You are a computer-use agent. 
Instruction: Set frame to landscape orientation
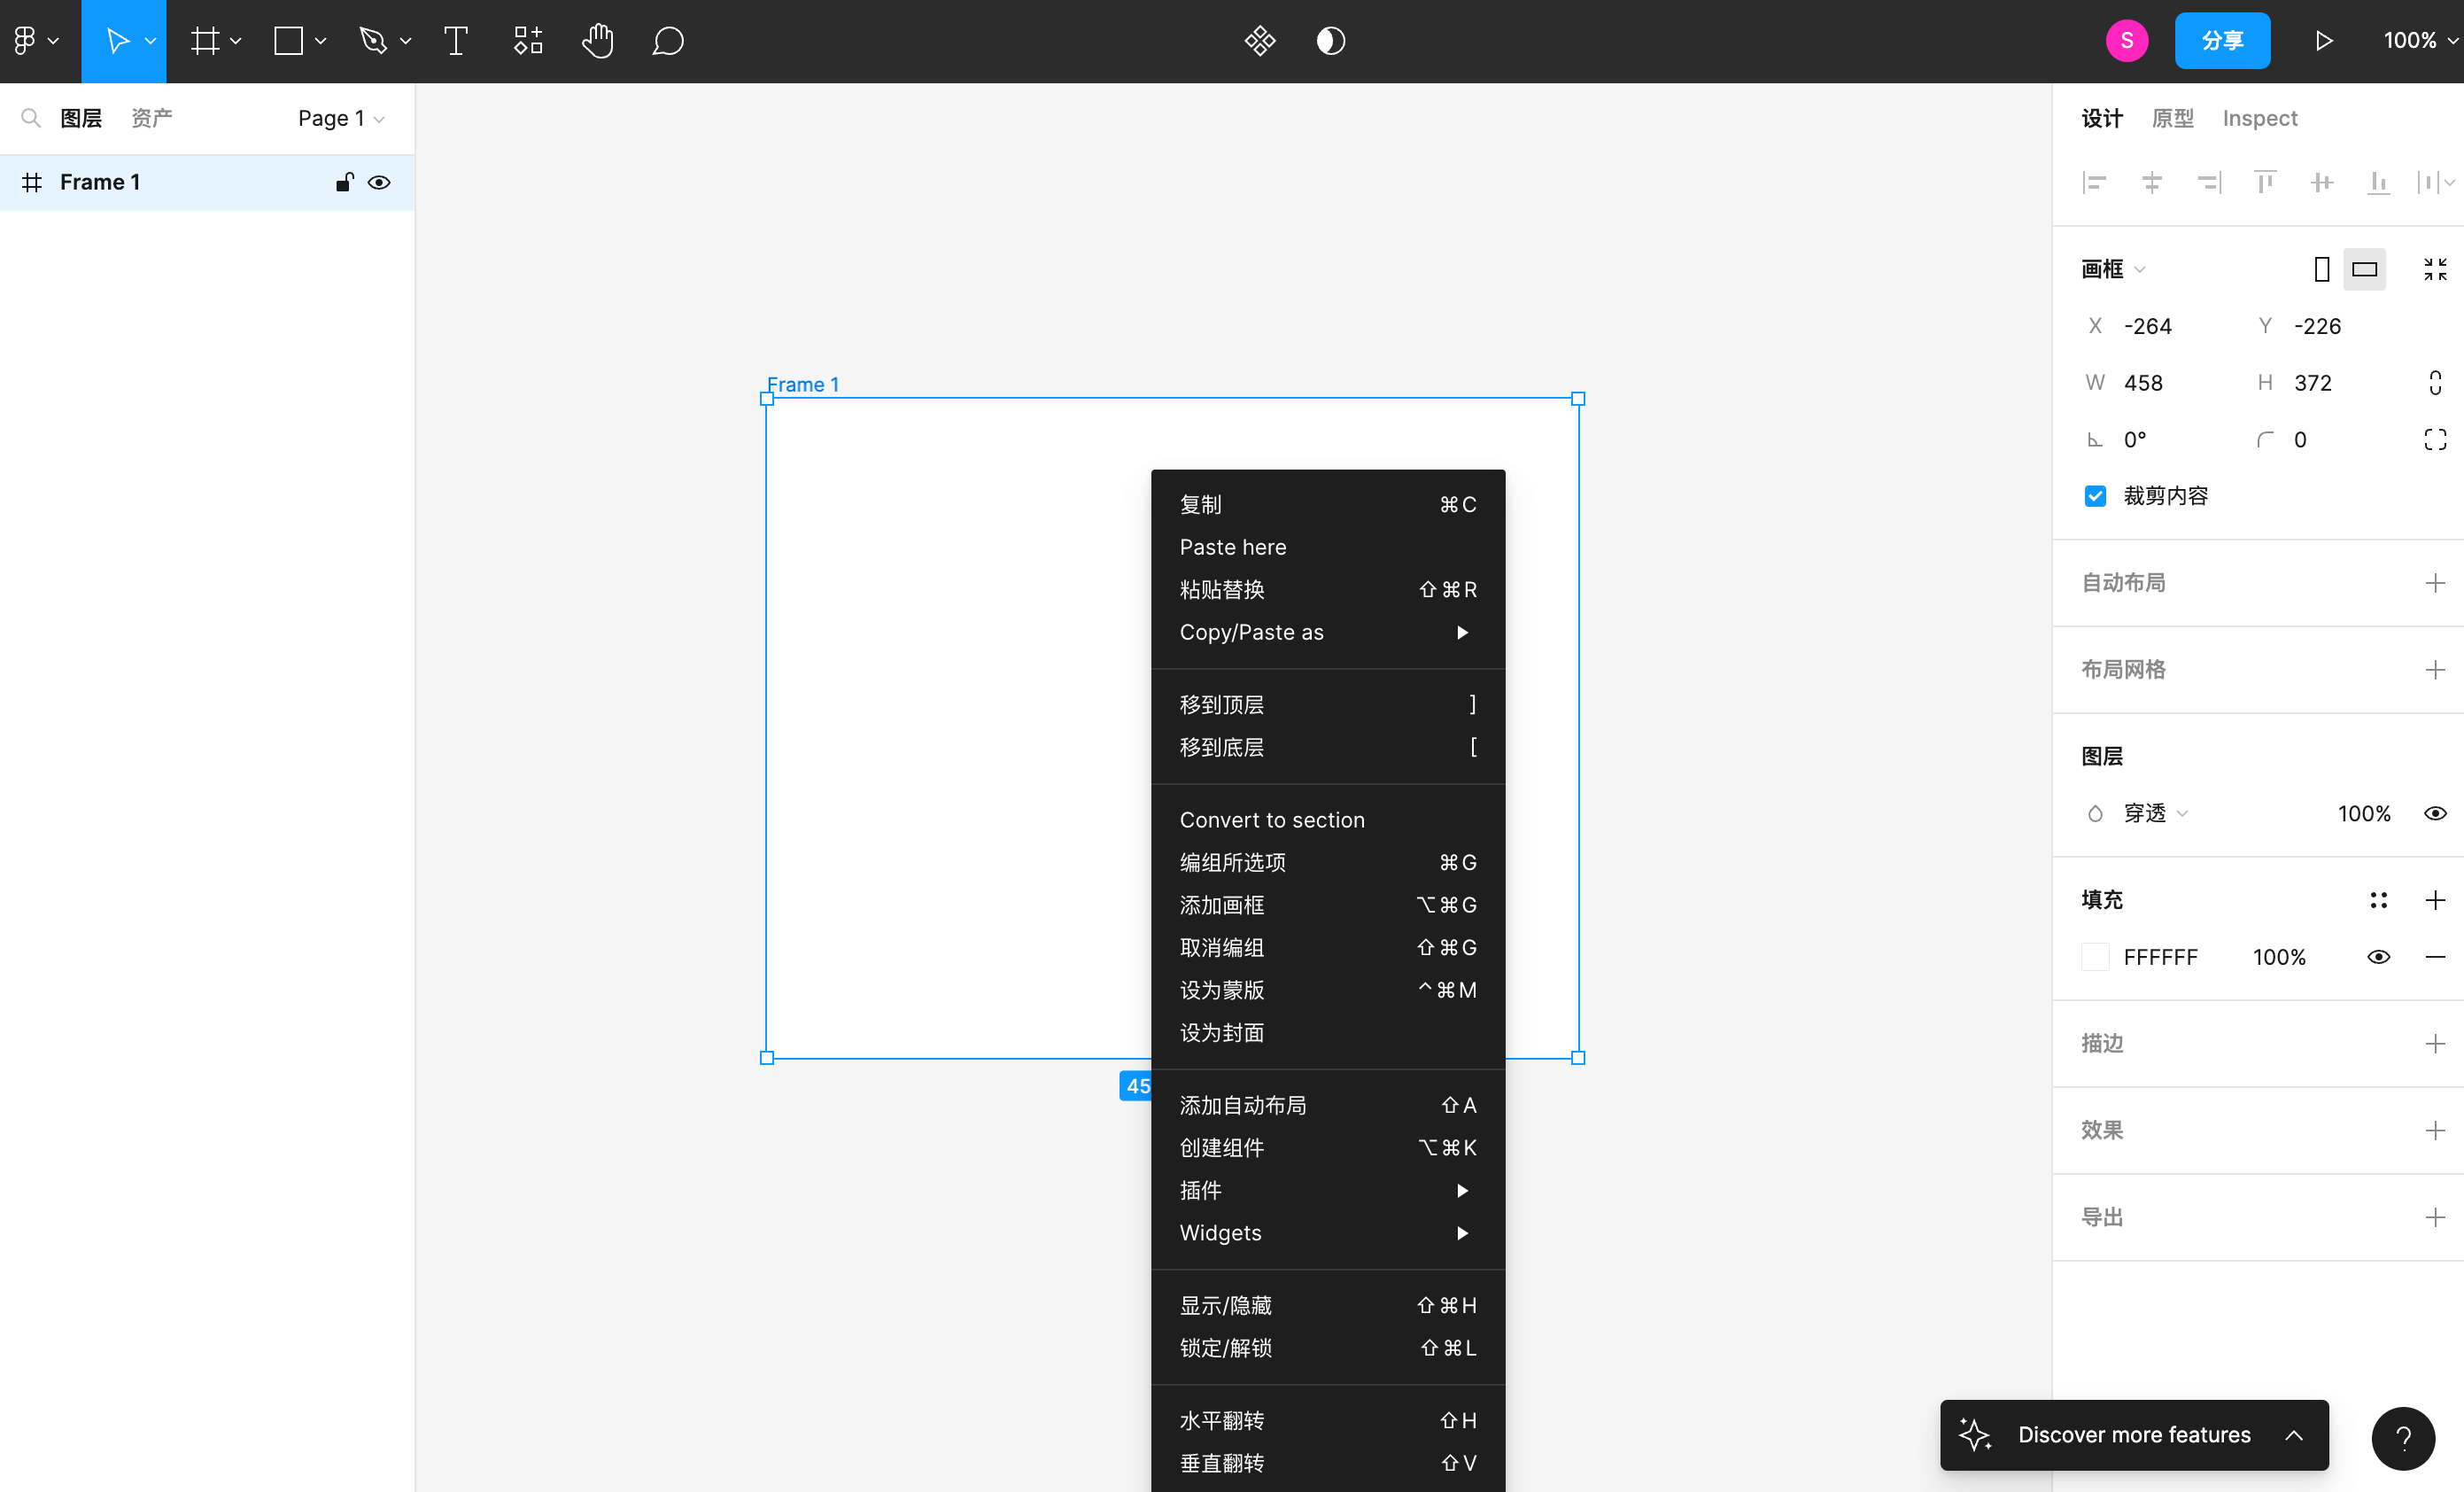[2364, 269]
